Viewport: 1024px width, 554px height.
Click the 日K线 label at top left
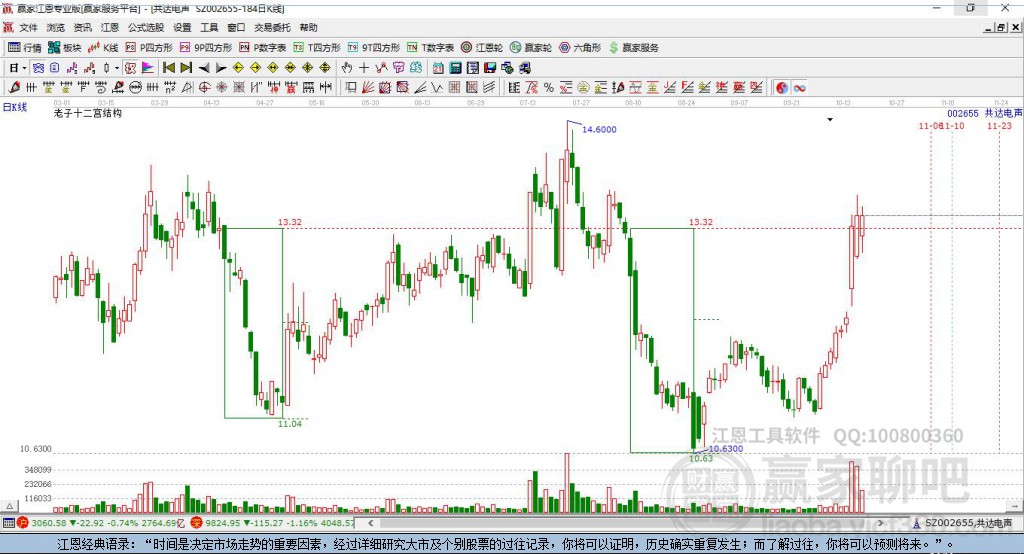[x=15, y=107]
